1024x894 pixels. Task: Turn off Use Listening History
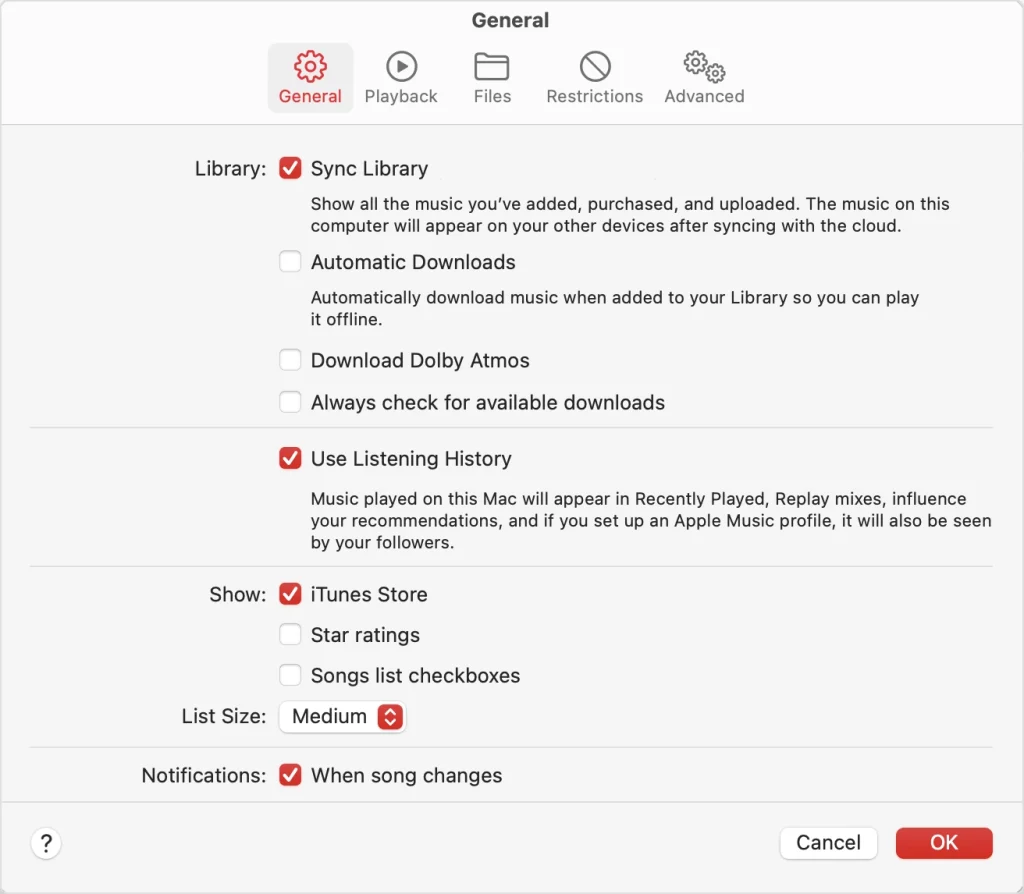click(x=290, y=458)
